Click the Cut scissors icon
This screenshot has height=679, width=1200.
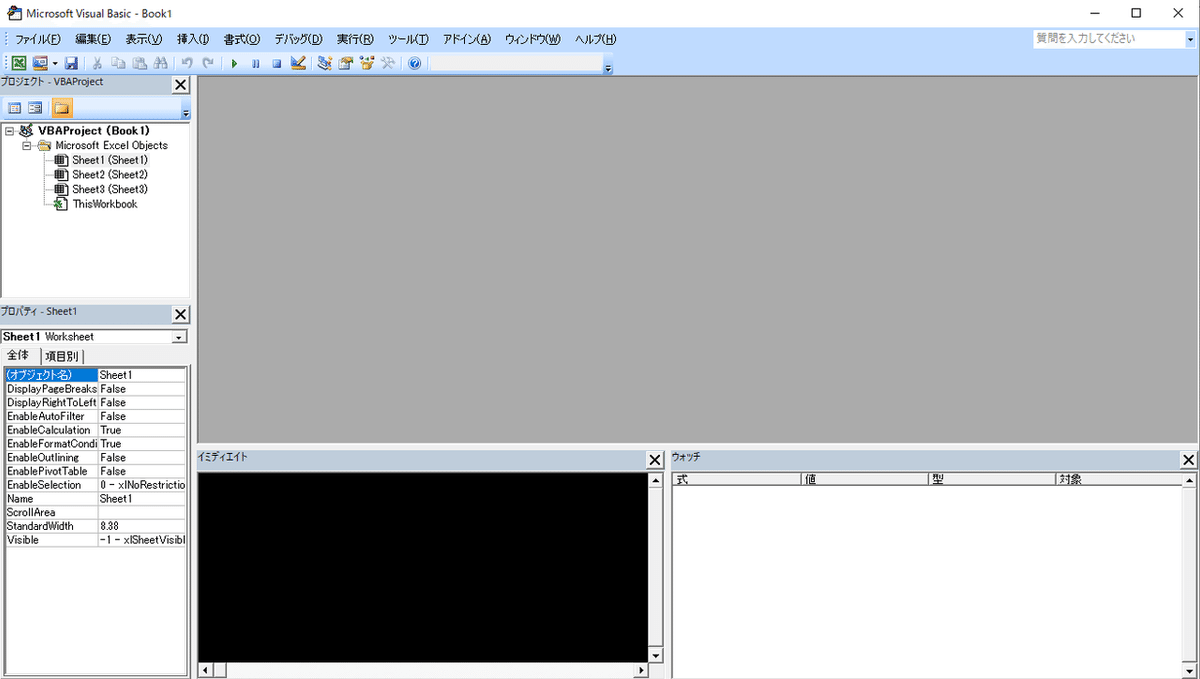pyautogui.click(x=98, y=63)
